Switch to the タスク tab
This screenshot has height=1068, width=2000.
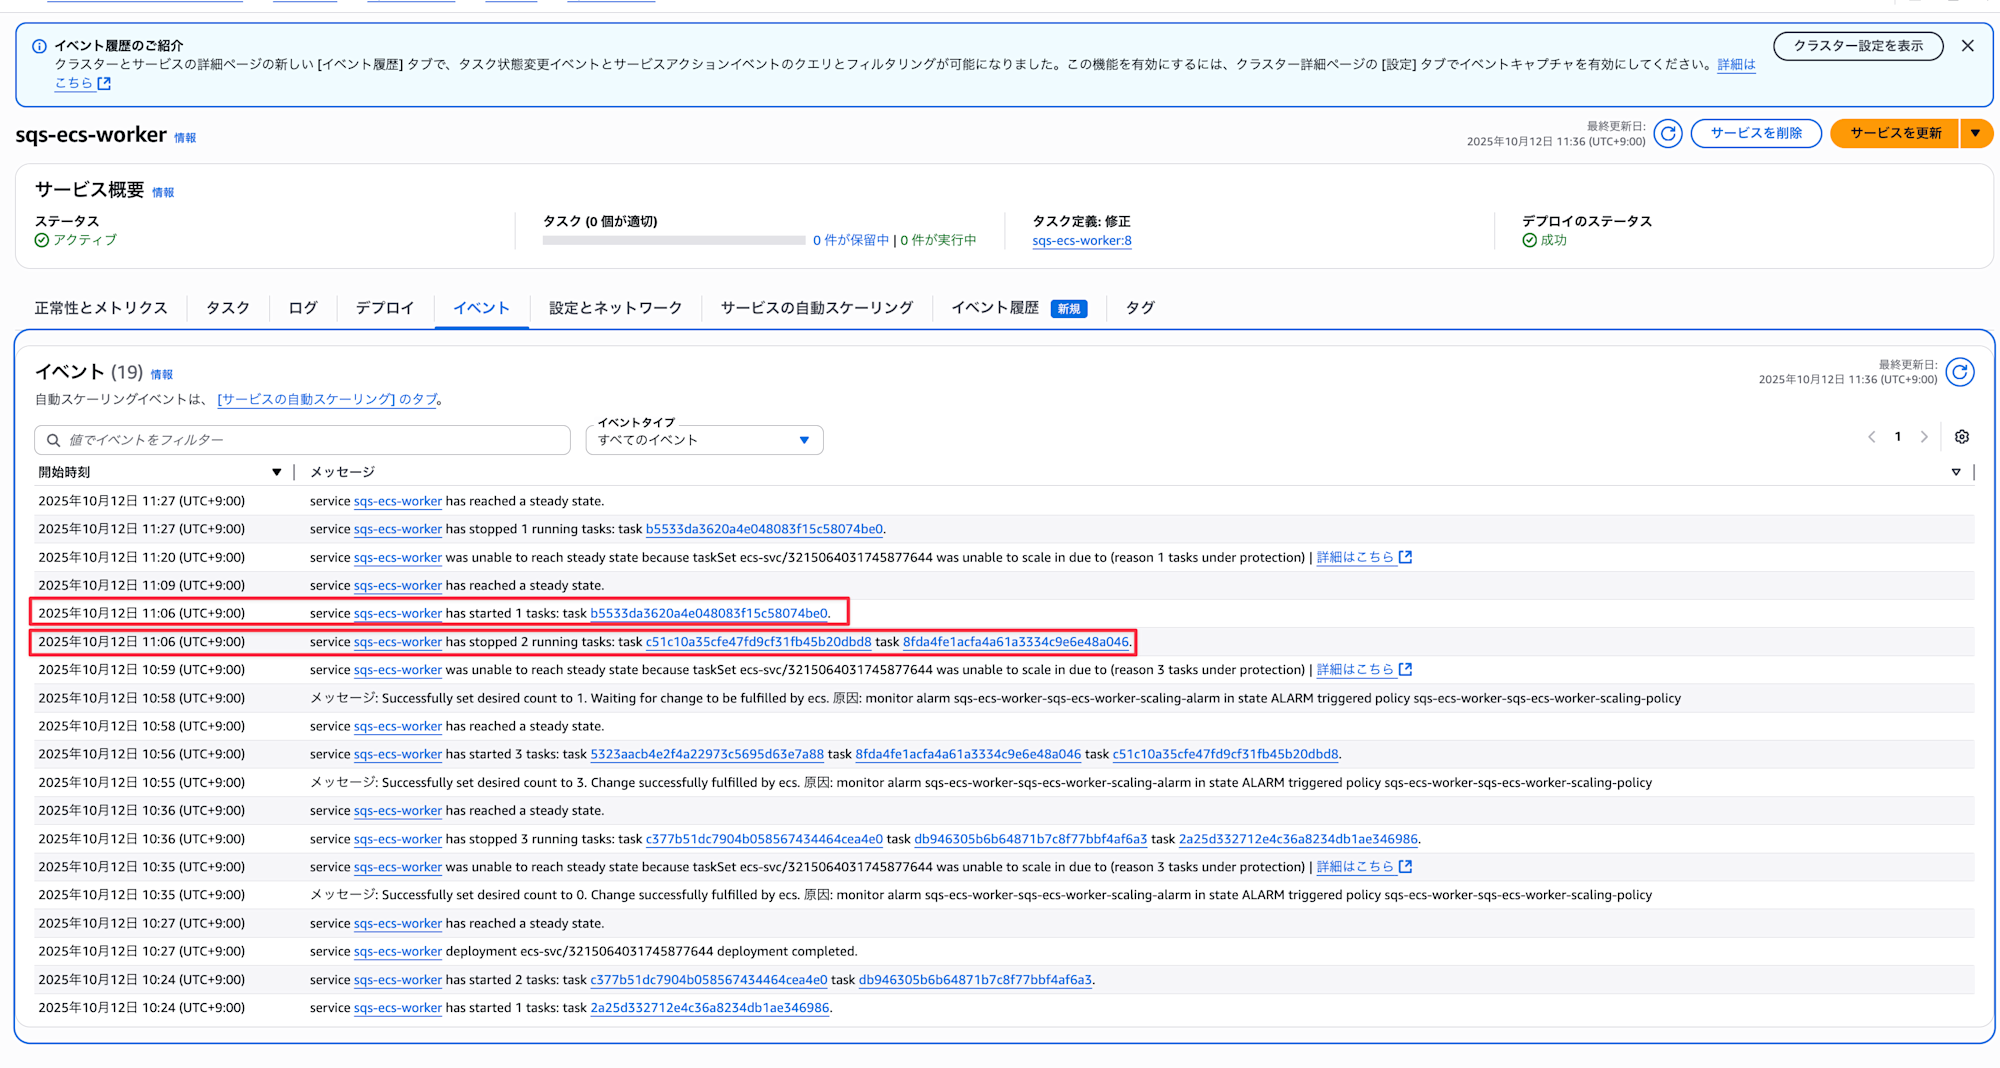(x=227, y=308)
